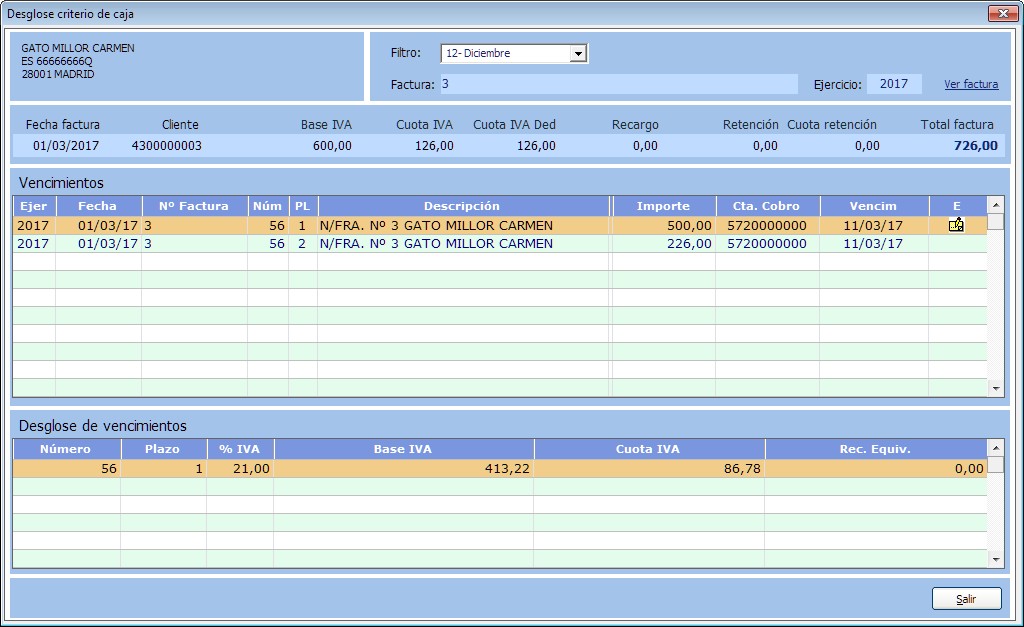Sort by the Ejer column header

point(34,206)
